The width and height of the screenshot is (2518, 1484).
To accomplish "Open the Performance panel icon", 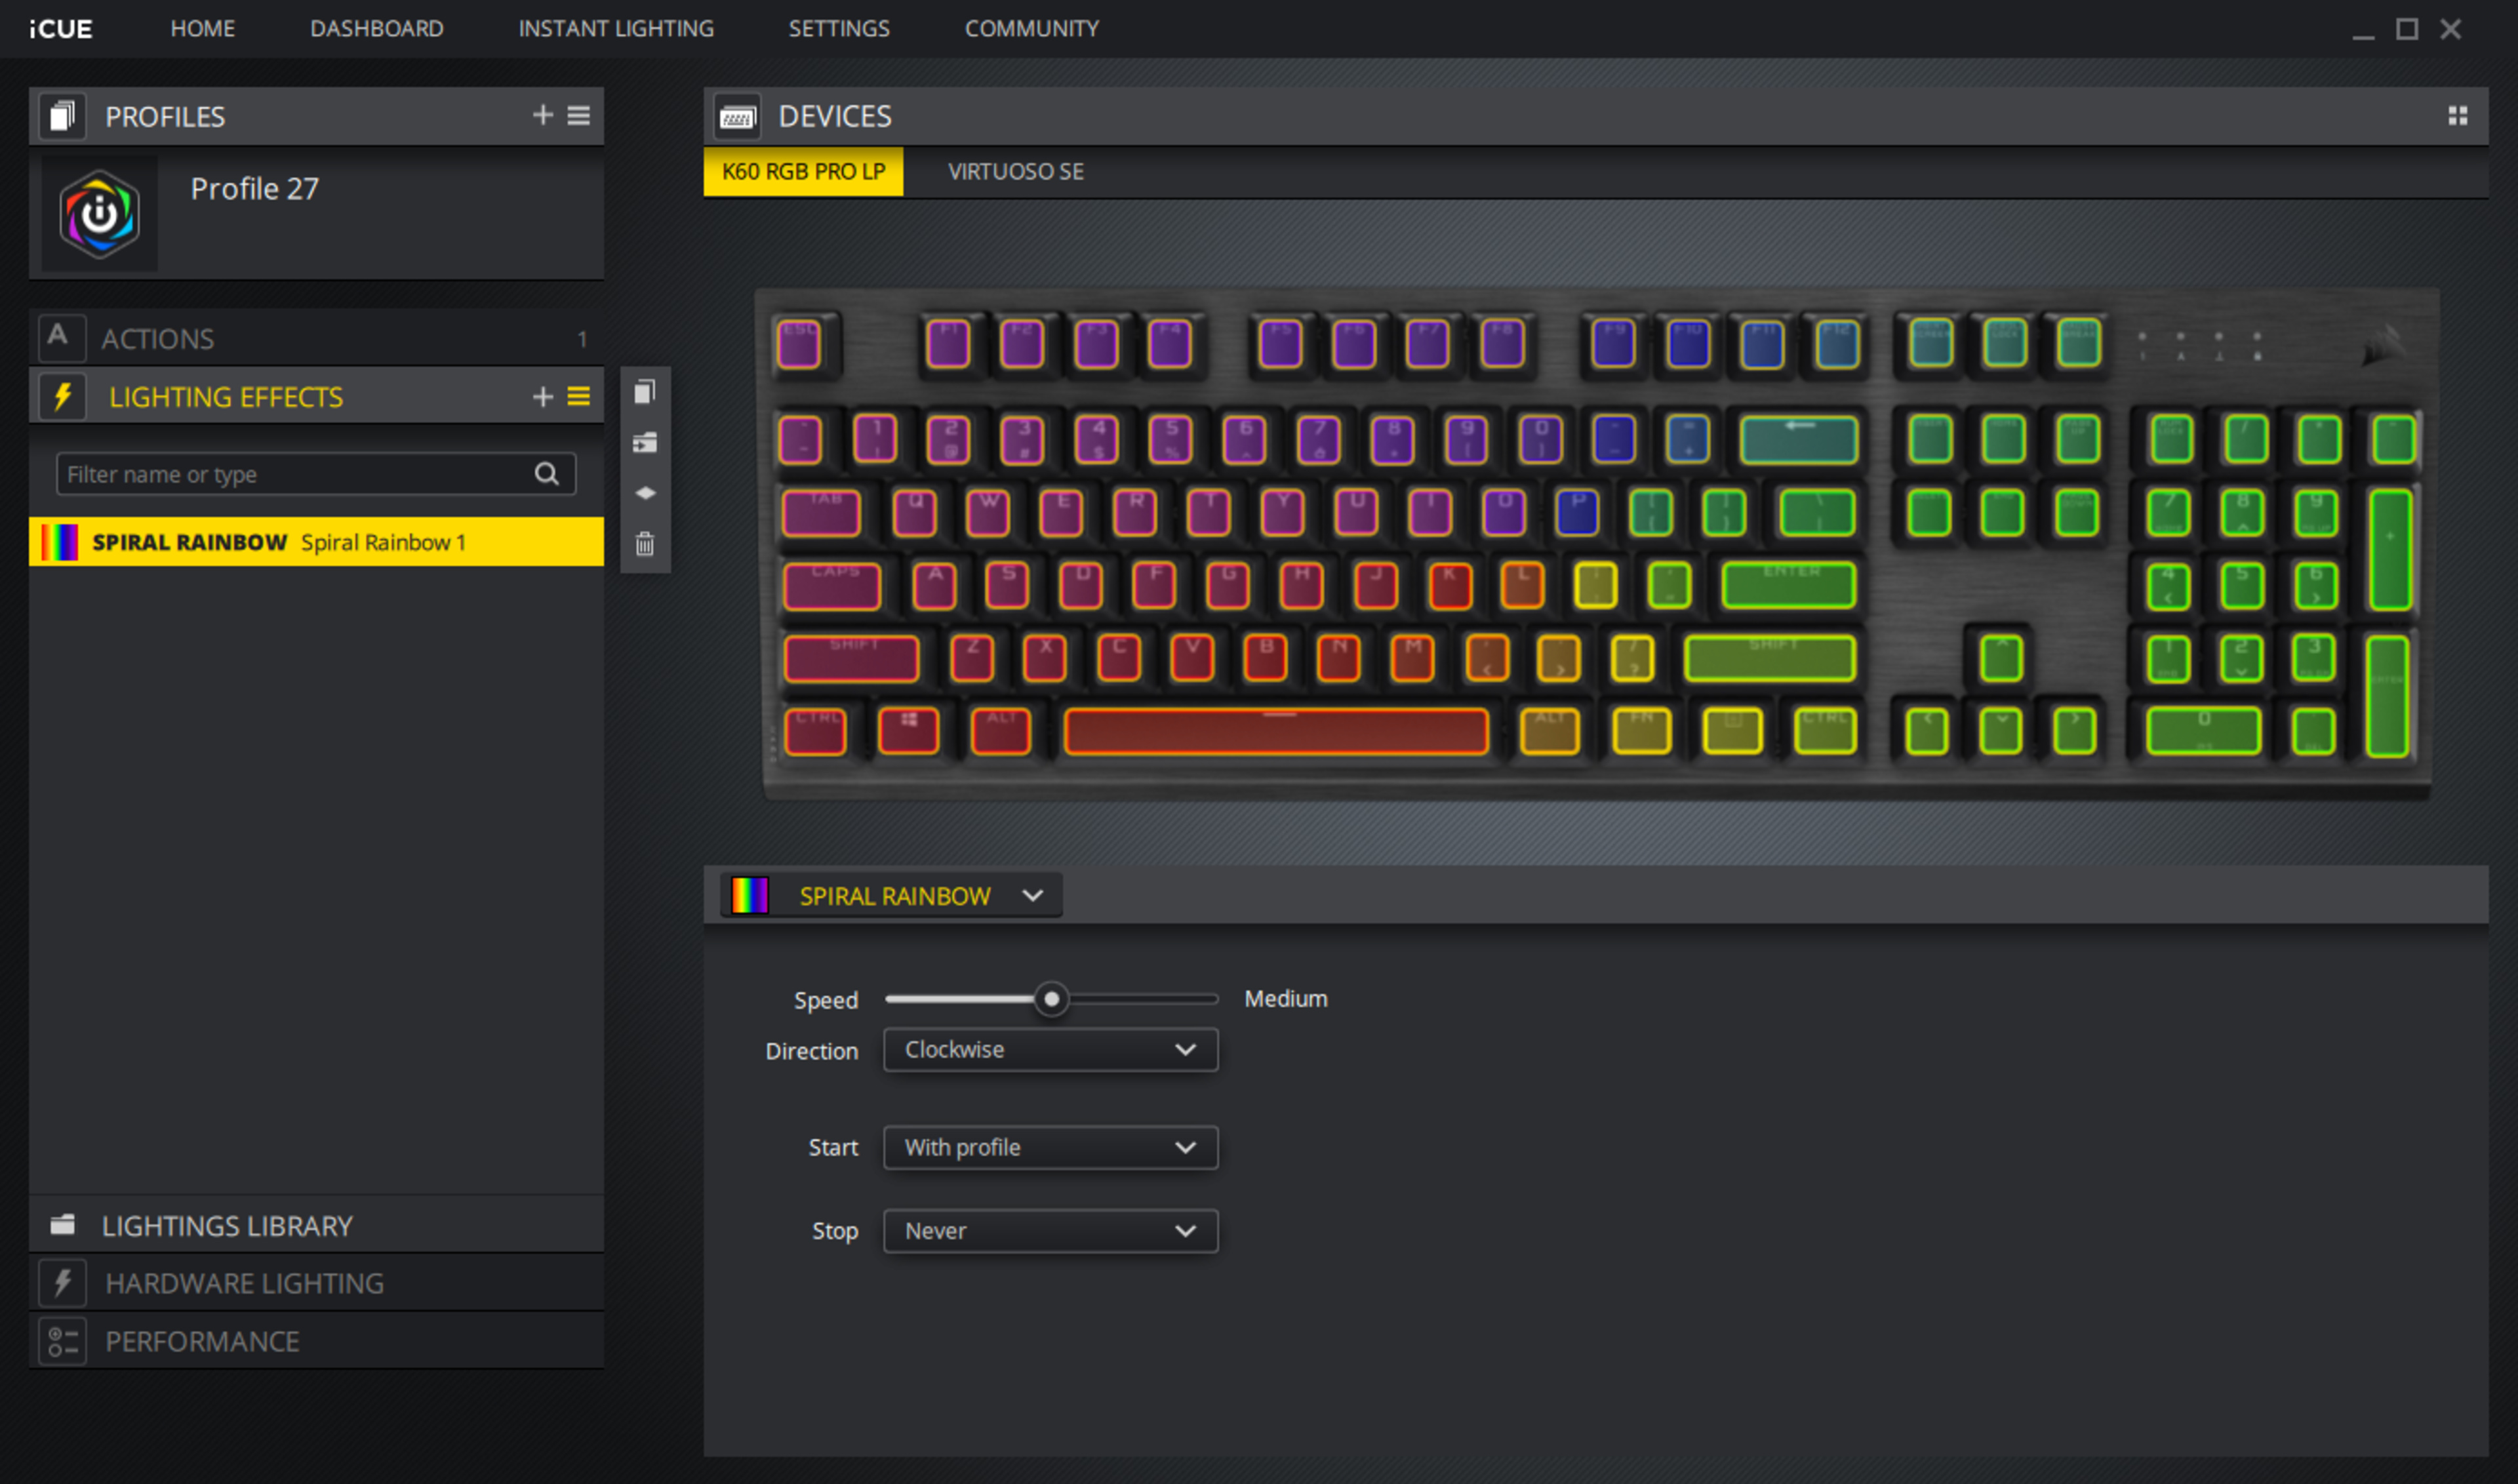I will pos(62,1340).
